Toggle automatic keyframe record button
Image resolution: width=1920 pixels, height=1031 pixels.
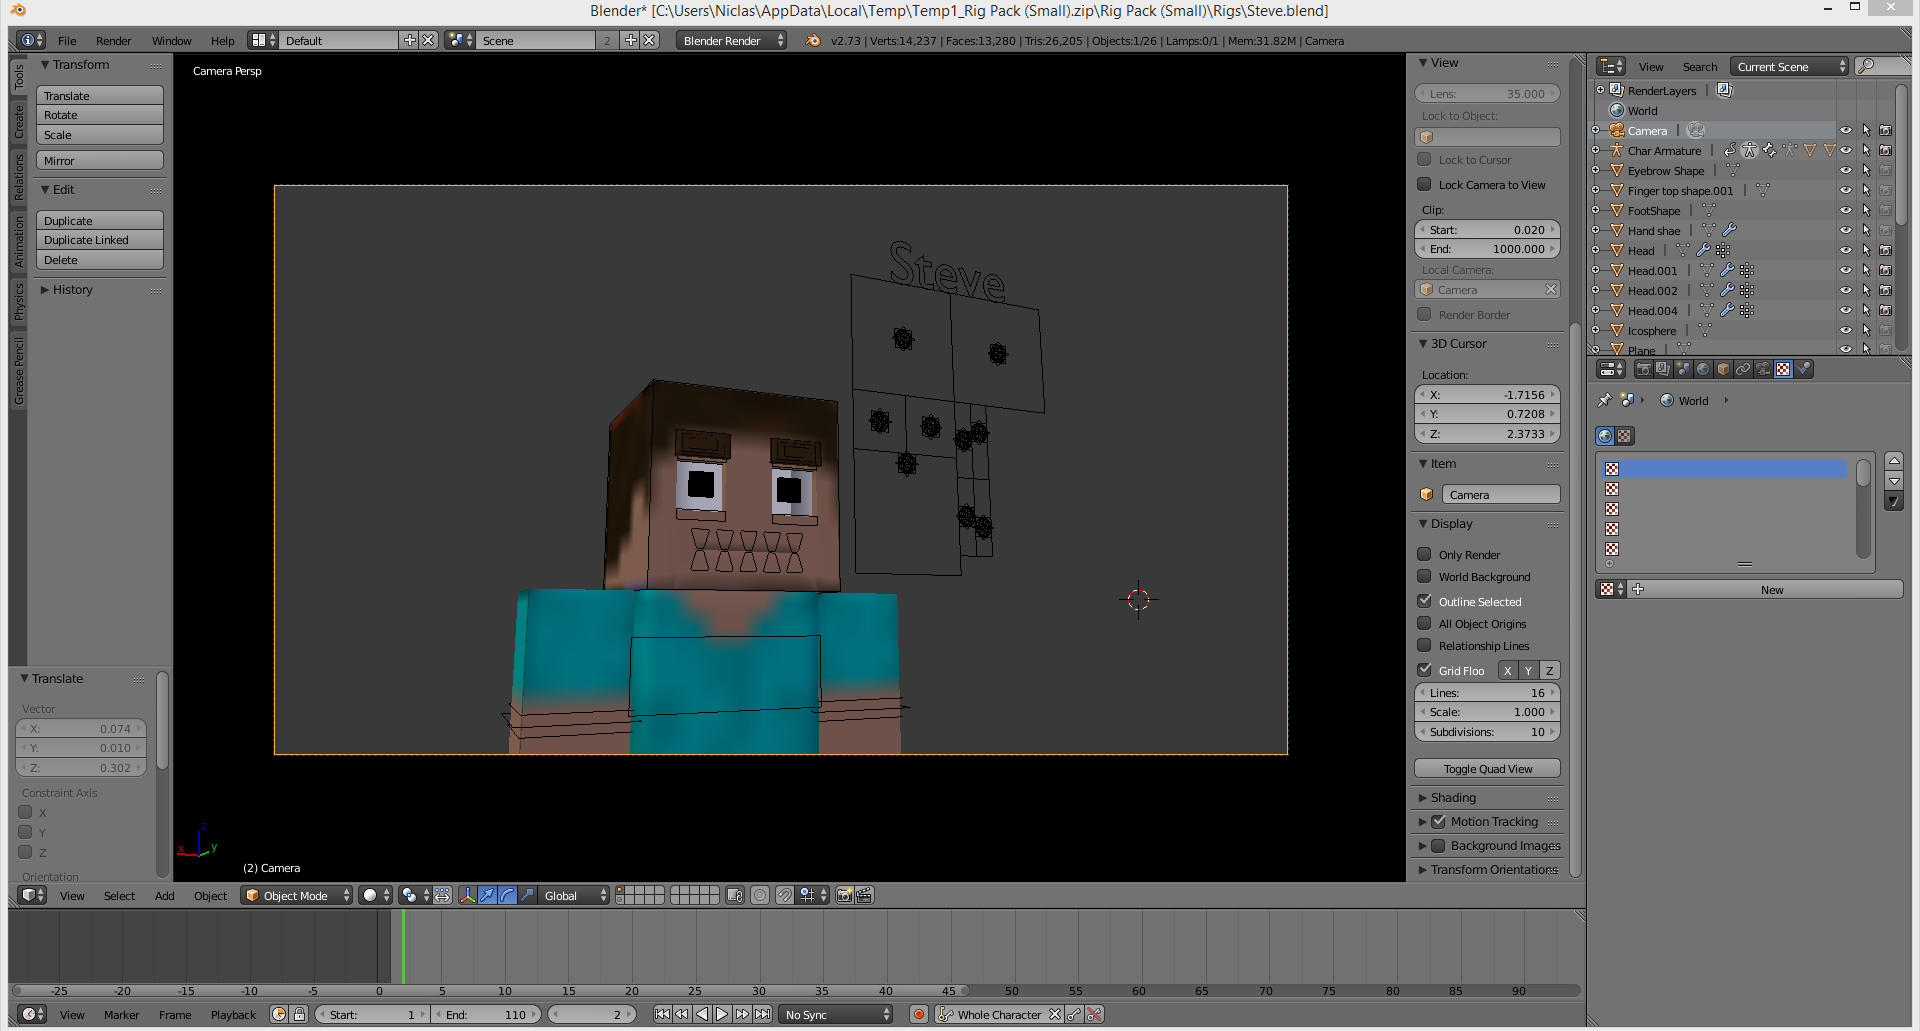click(919, 1014)
